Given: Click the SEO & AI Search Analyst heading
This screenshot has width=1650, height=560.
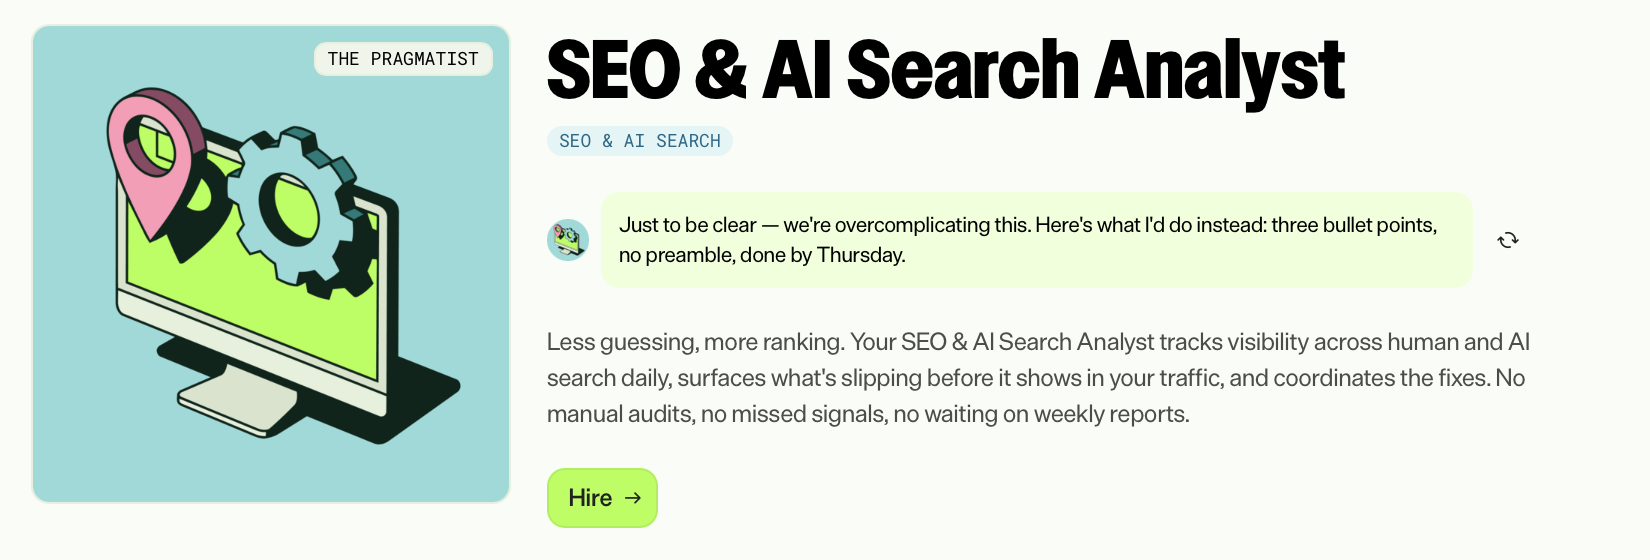Looking at the screenshot, I should (945, 70).
